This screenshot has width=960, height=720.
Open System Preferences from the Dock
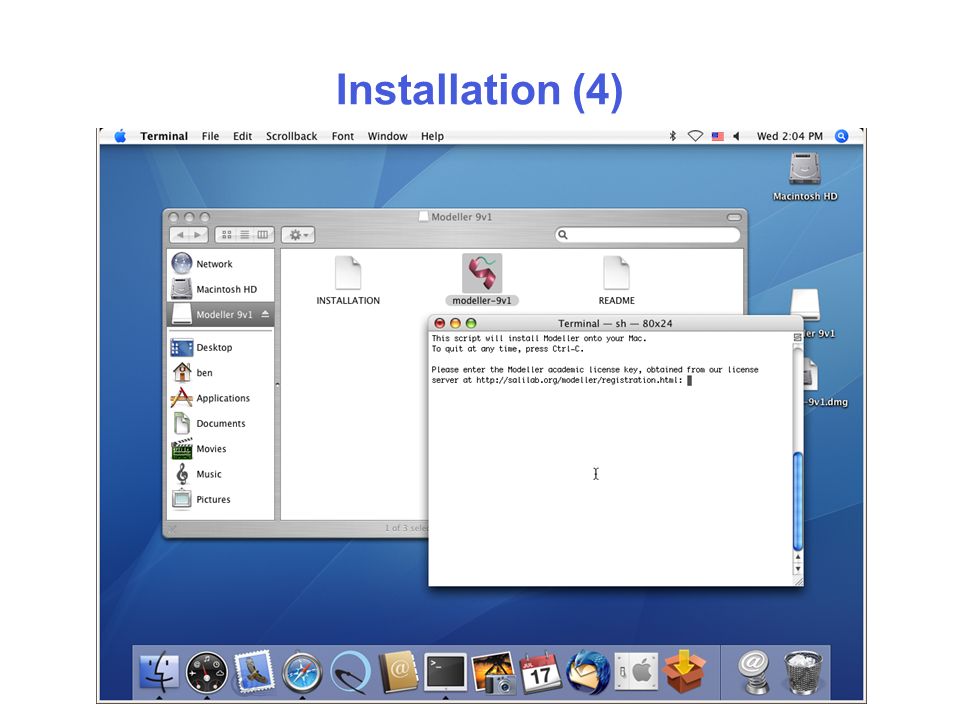pos(636,672)
